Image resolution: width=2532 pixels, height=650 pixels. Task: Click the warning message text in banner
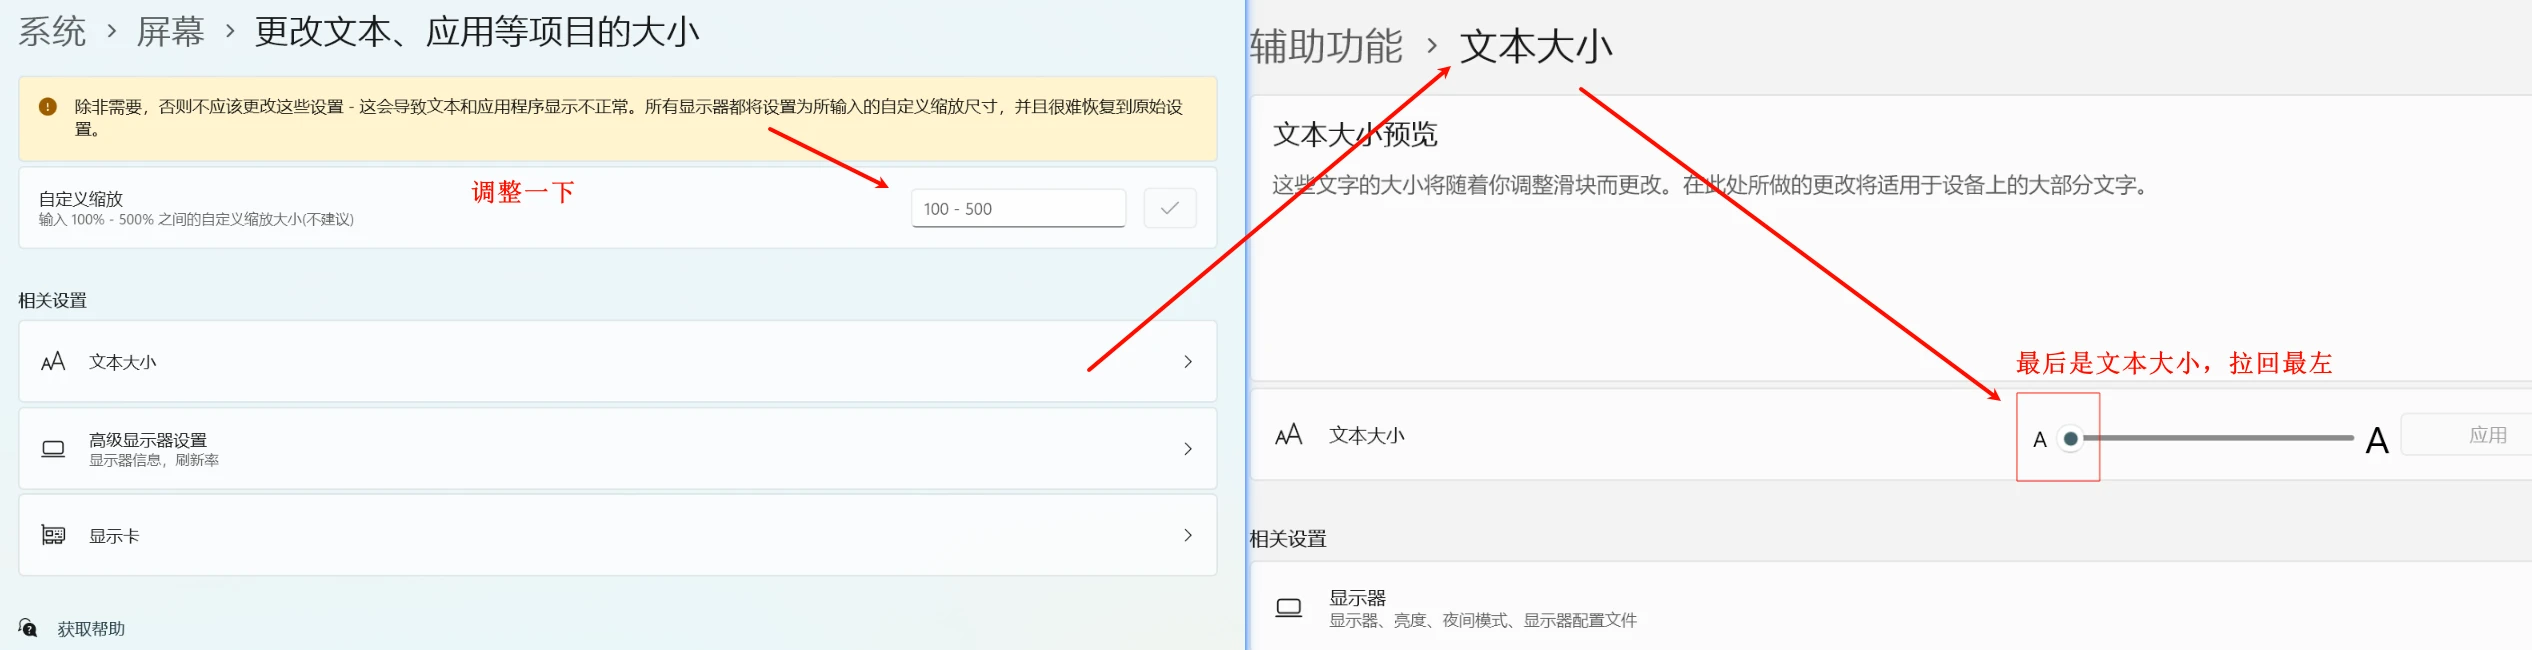628,117
